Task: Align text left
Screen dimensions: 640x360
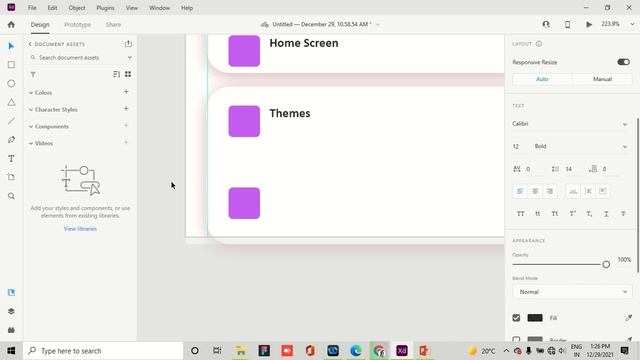Action: click(x=520, y=191)
